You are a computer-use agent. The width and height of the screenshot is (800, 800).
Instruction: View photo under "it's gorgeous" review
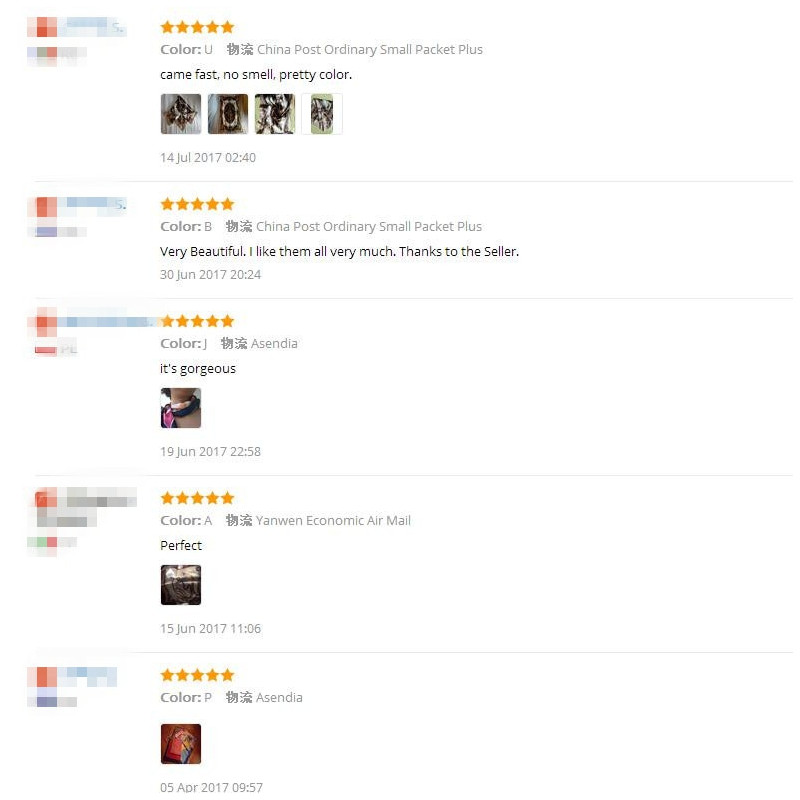click(181, 408)
